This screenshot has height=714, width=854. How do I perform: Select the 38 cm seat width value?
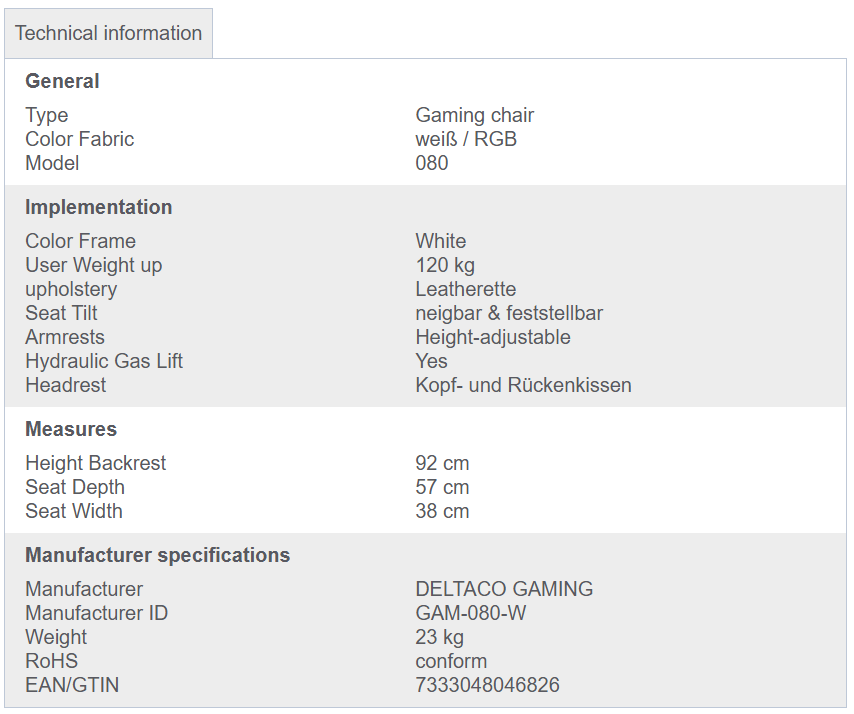click(442, 511)
